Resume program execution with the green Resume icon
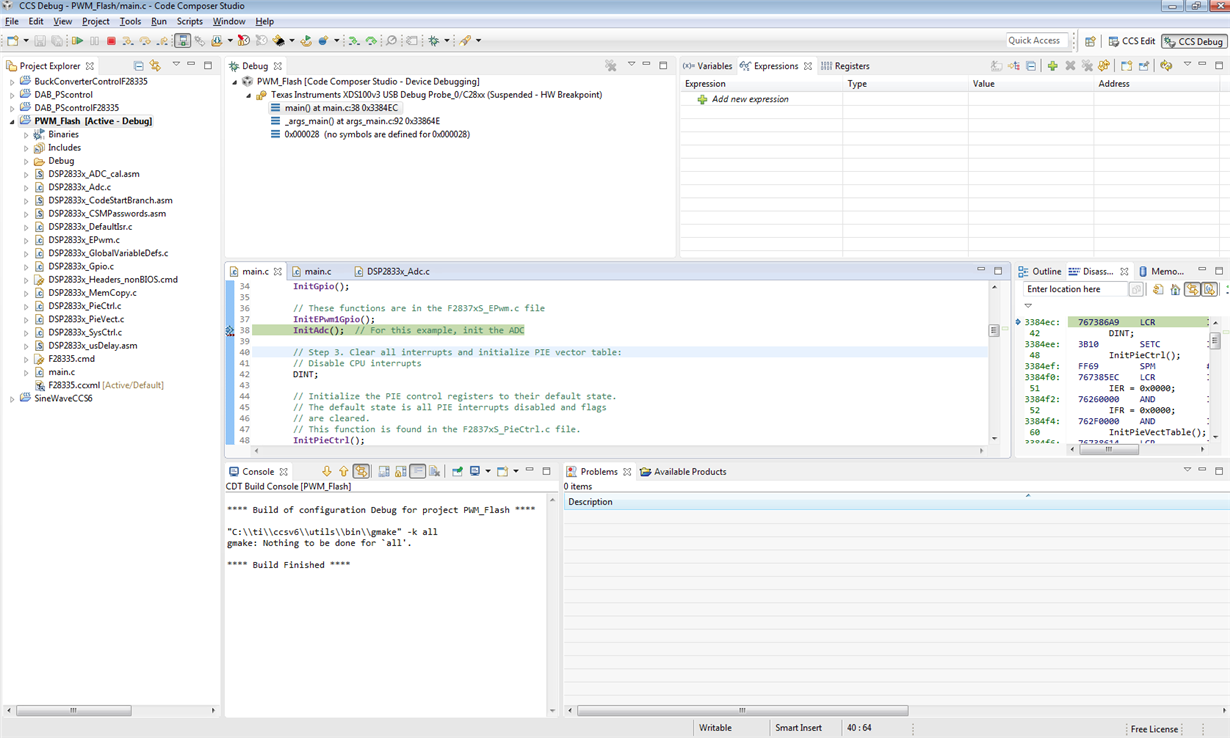 [x=78, y=40]
